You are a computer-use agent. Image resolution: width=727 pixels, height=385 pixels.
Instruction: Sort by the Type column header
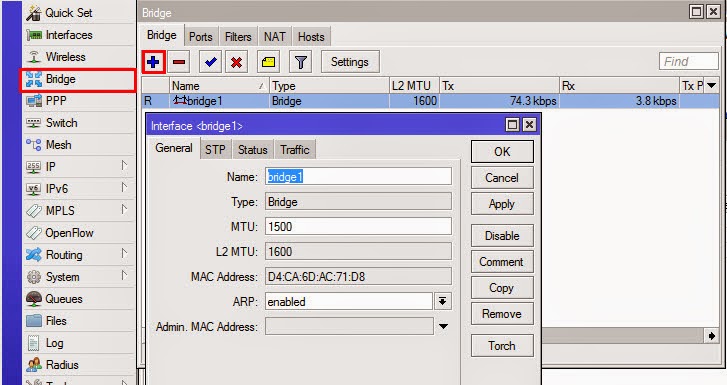point(329,85)
